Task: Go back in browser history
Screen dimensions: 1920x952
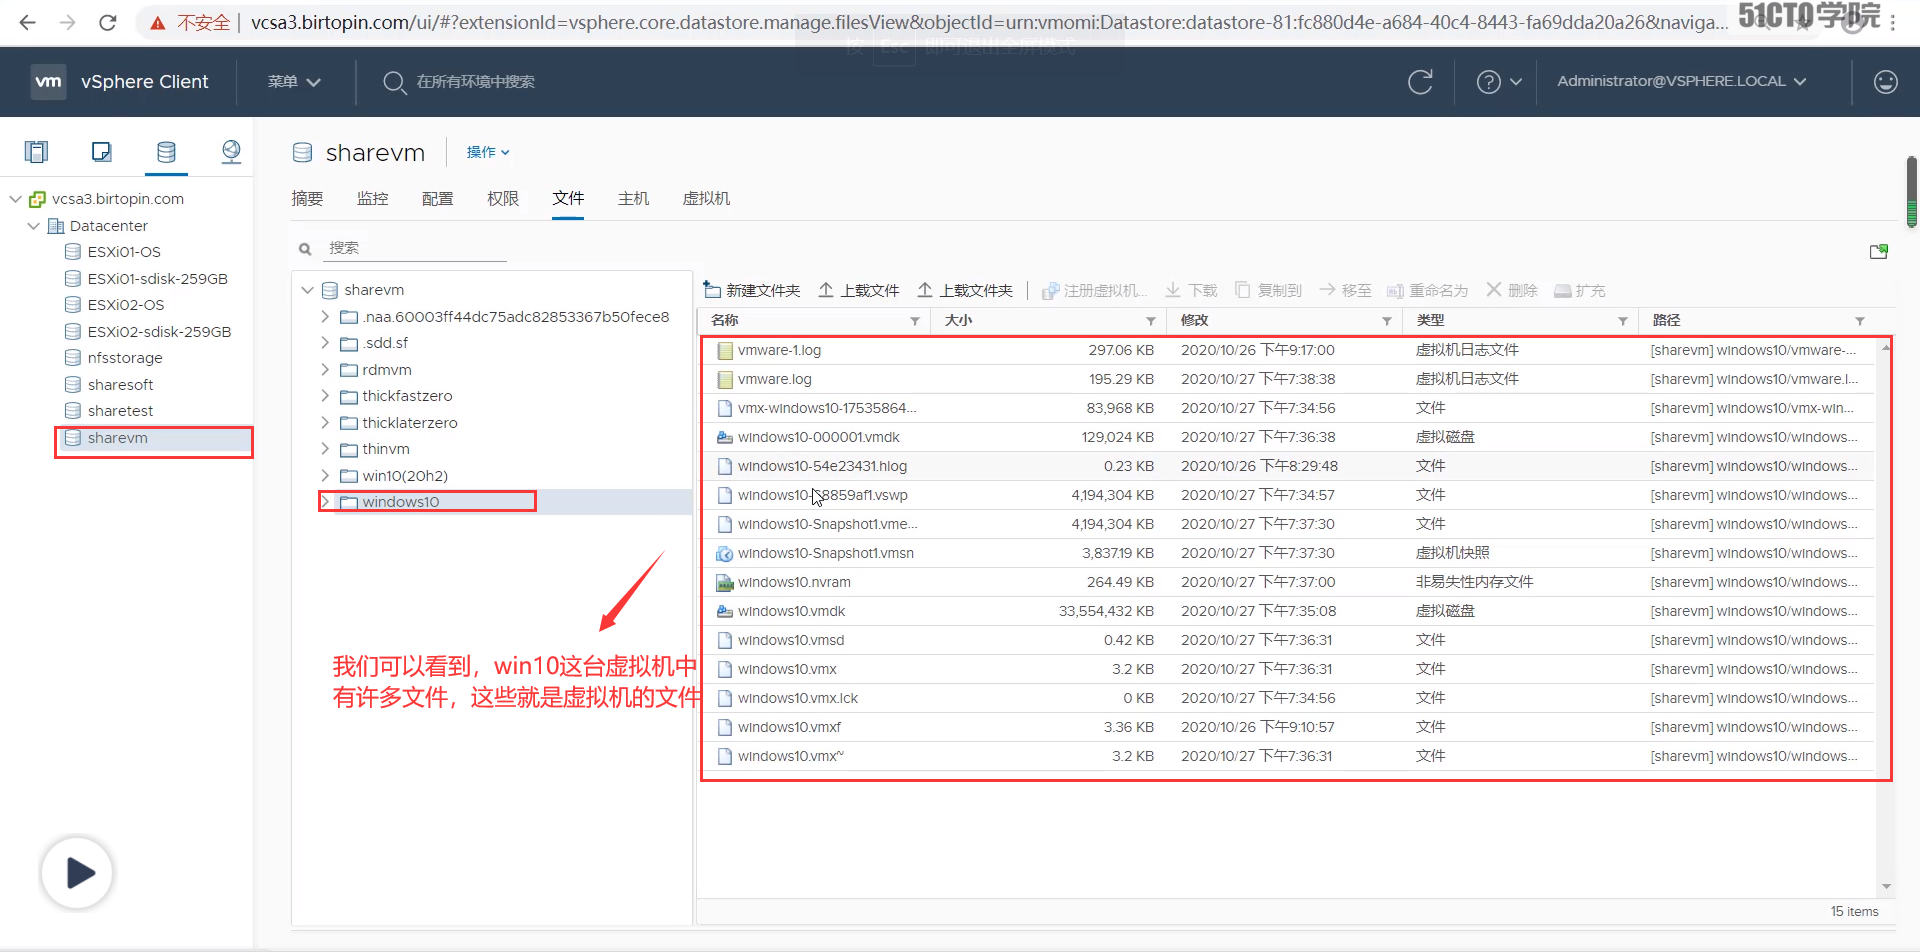Action: [x=28, y=22]
